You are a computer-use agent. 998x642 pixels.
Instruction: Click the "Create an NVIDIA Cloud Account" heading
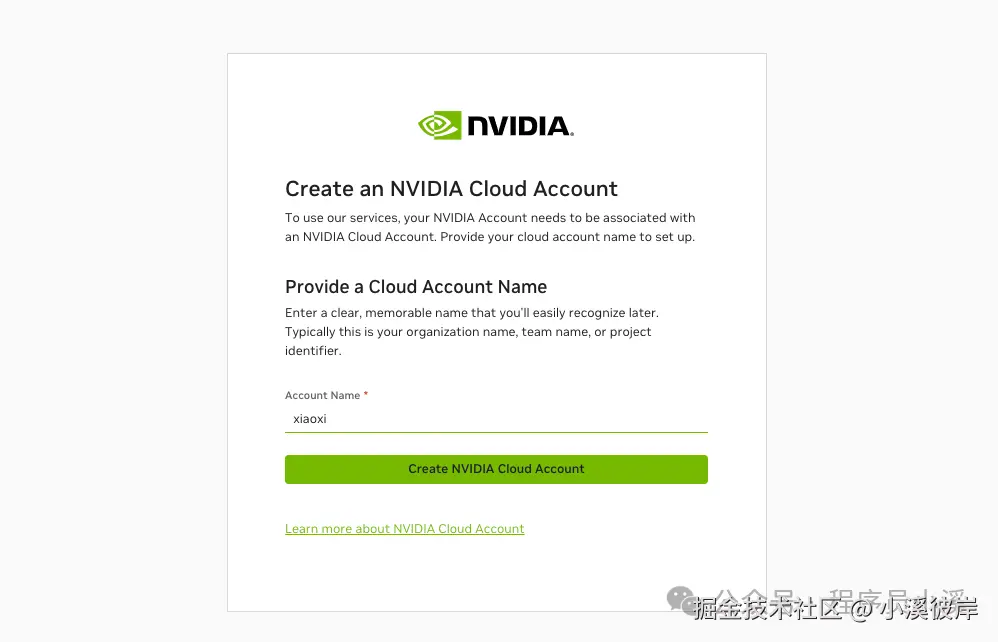click(451, 189)
